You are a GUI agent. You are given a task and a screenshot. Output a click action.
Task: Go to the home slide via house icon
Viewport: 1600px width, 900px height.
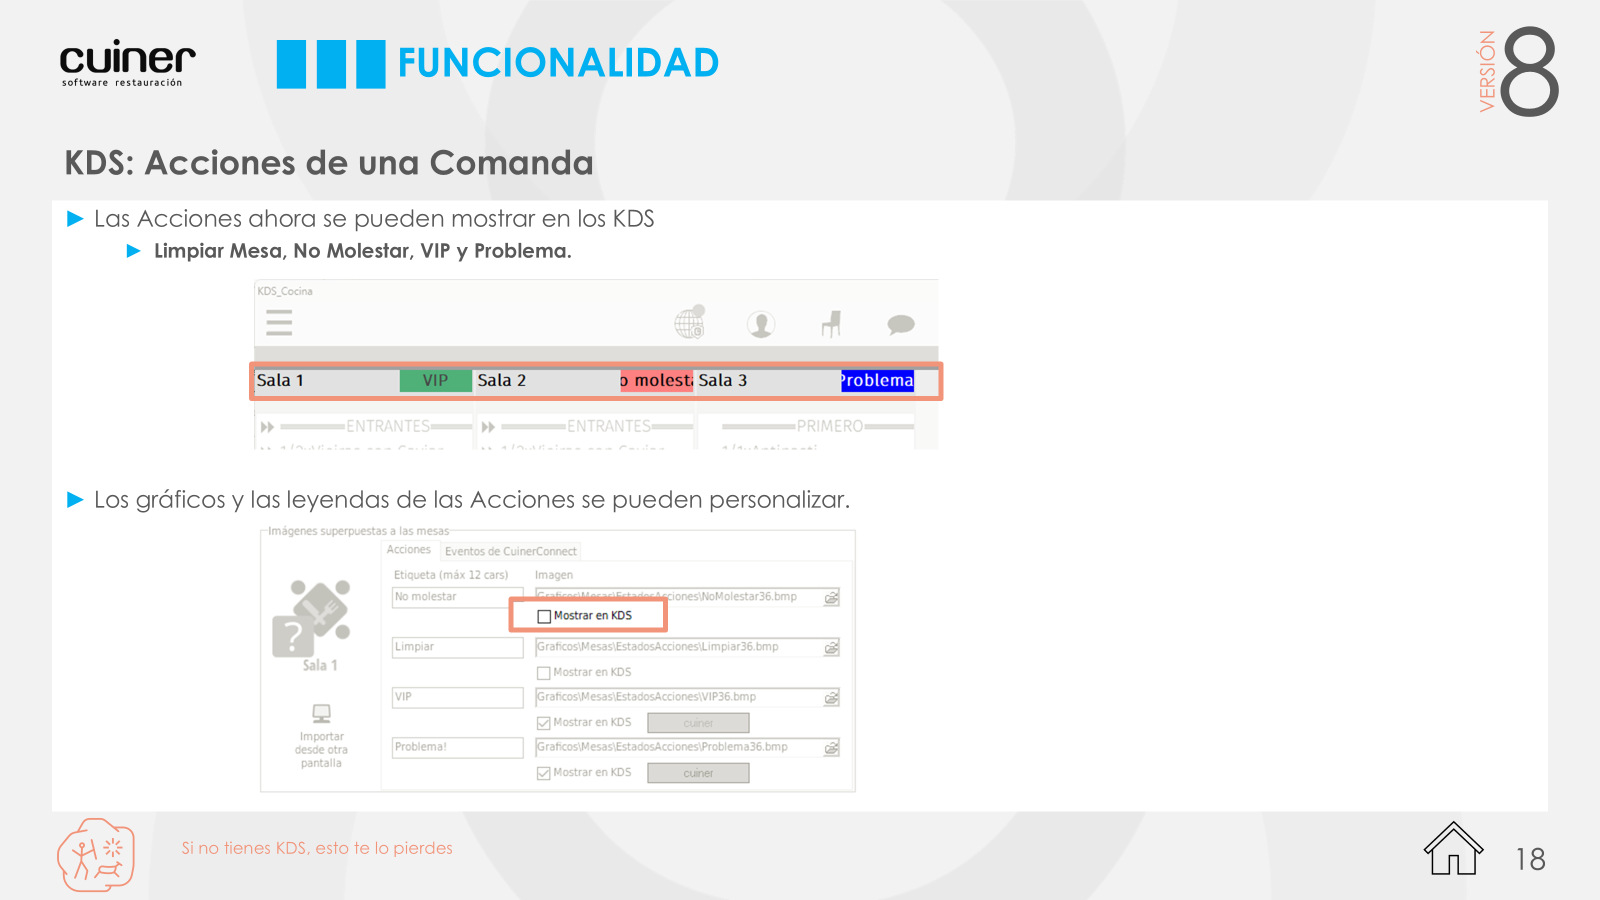pyautogui.click(x=1453, y=848)
